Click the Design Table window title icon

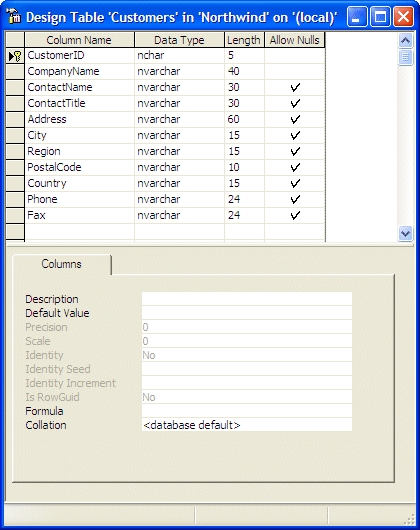[x=13, y=16]
